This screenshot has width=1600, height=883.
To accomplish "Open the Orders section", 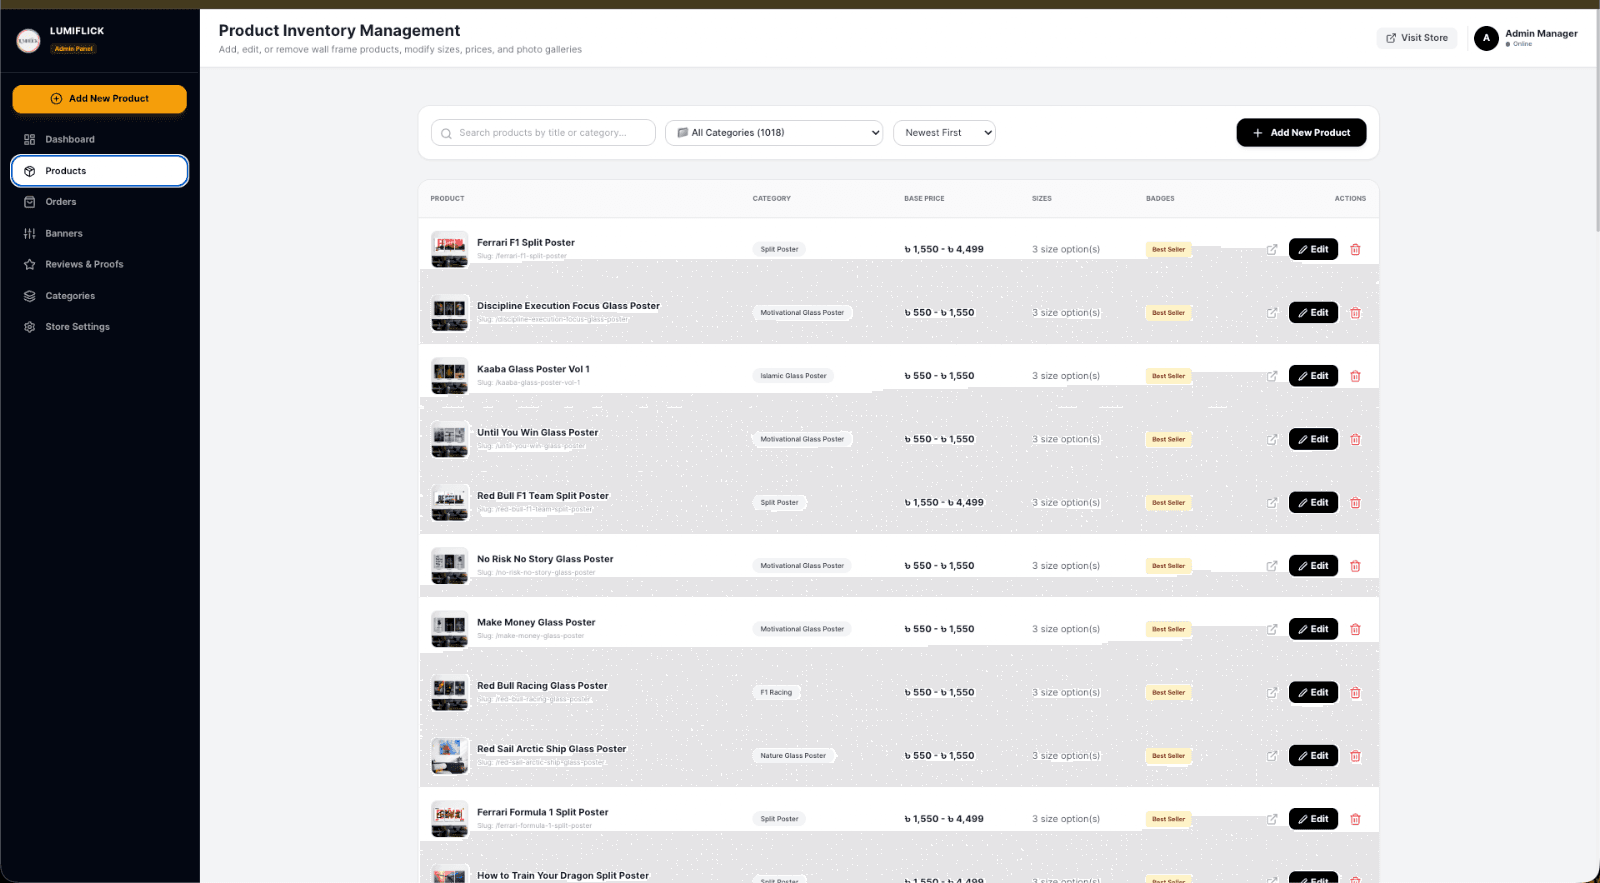I will [100, 202].
